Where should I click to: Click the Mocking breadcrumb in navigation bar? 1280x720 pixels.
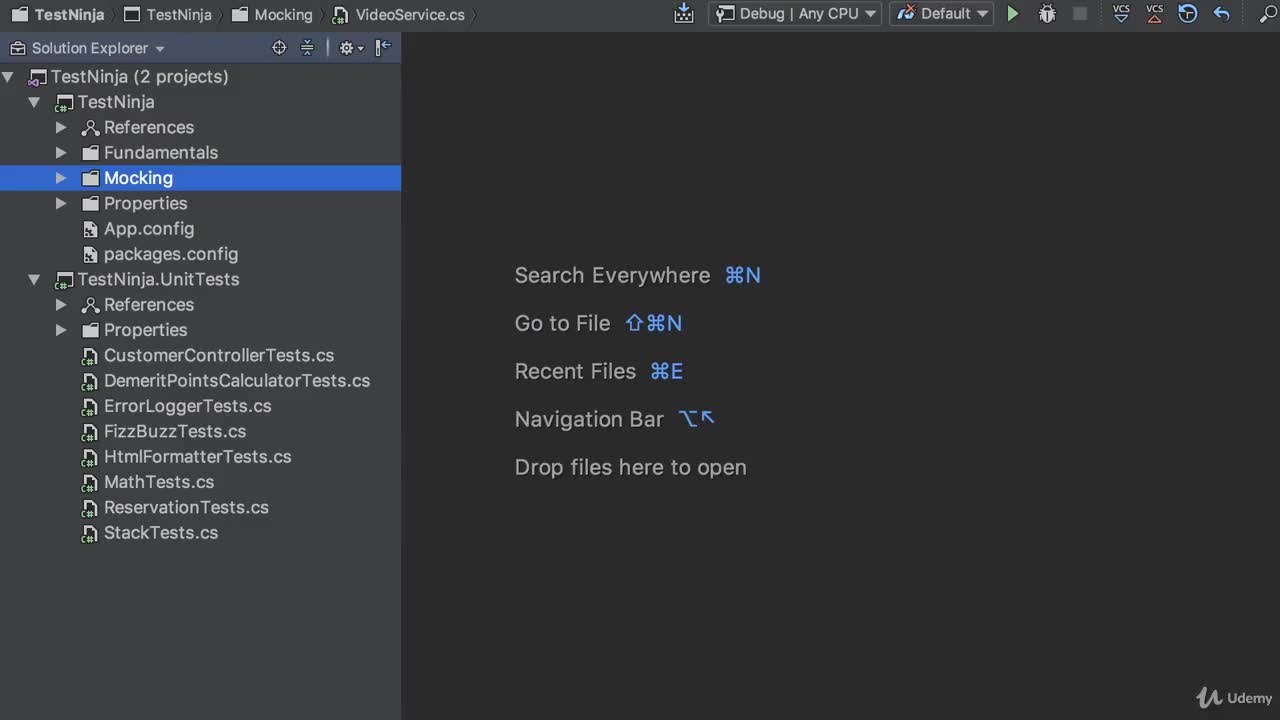272,15
